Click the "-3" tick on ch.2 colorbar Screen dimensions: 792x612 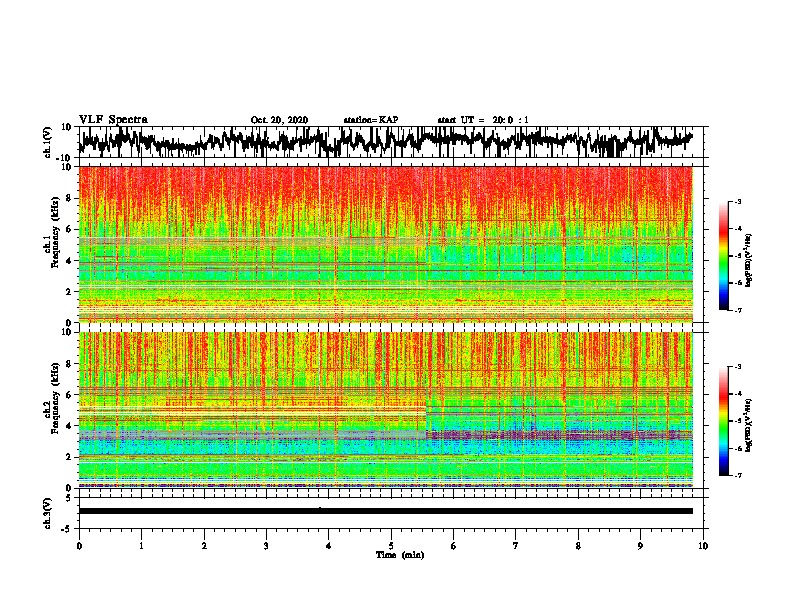(737, 367)
